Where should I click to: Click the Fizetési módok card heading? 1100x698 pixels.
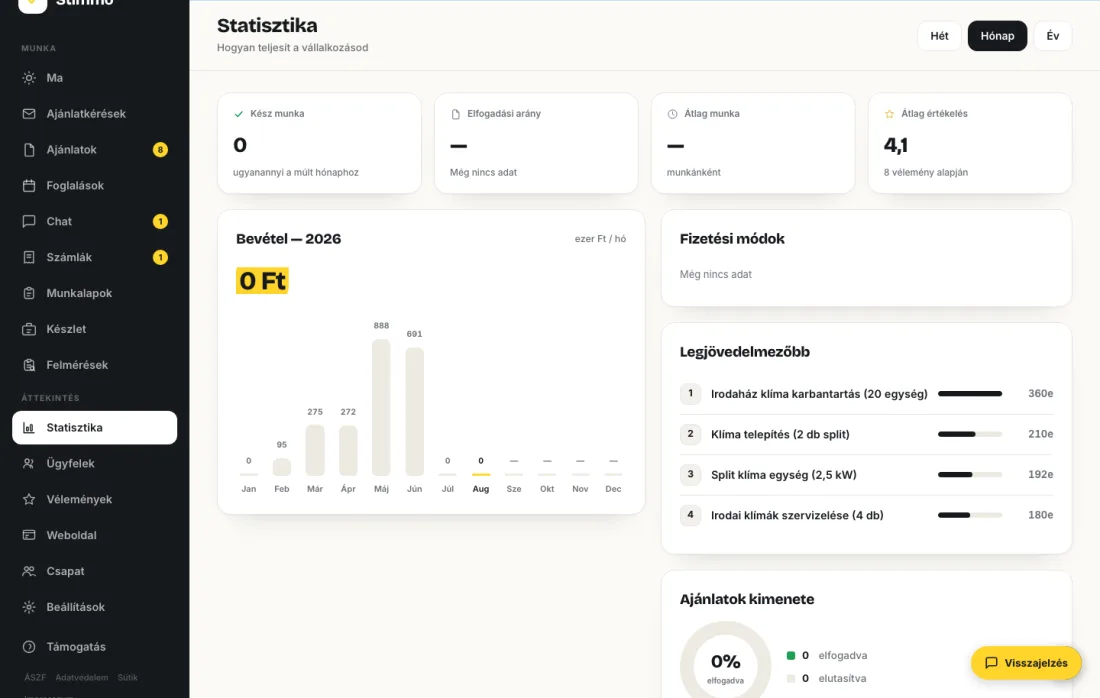point(732,239)
